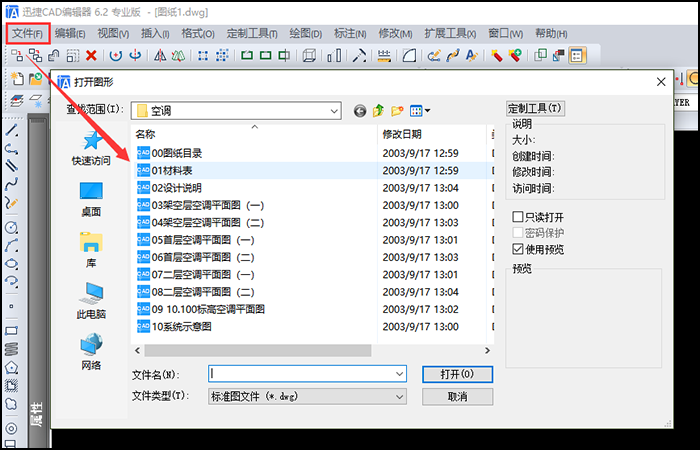Open Desktop (桌面) location in sidebar
Screen dimensions: 700x450
(91, 199)
